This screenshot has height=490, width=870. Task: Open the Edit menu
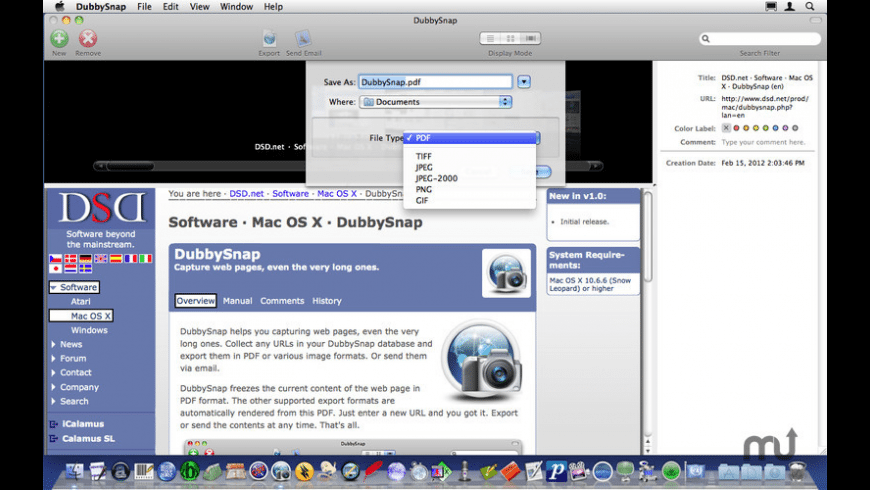[x=171, y=6]
